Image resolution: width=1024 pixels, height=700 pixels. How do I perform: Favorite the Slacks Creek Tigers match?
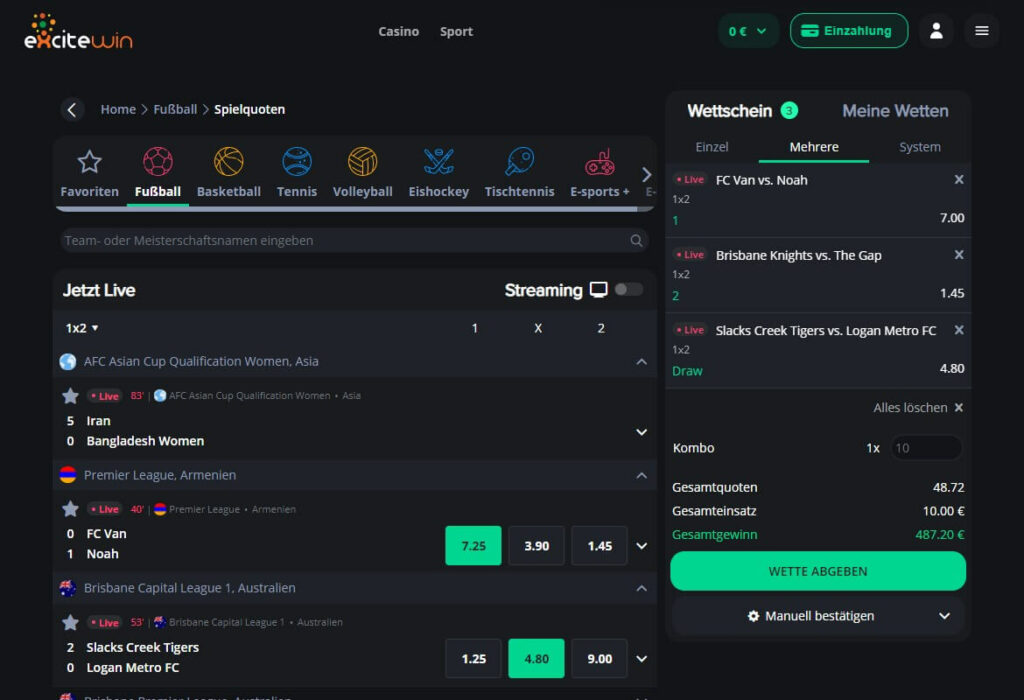tap(71, 622)
